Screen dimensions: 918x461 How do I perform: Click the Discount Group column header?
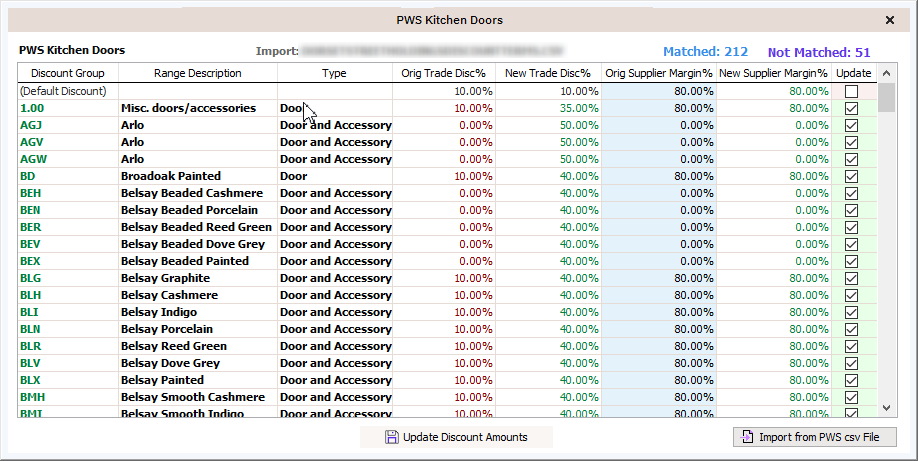pyautogui.click(x=68, y=73)
